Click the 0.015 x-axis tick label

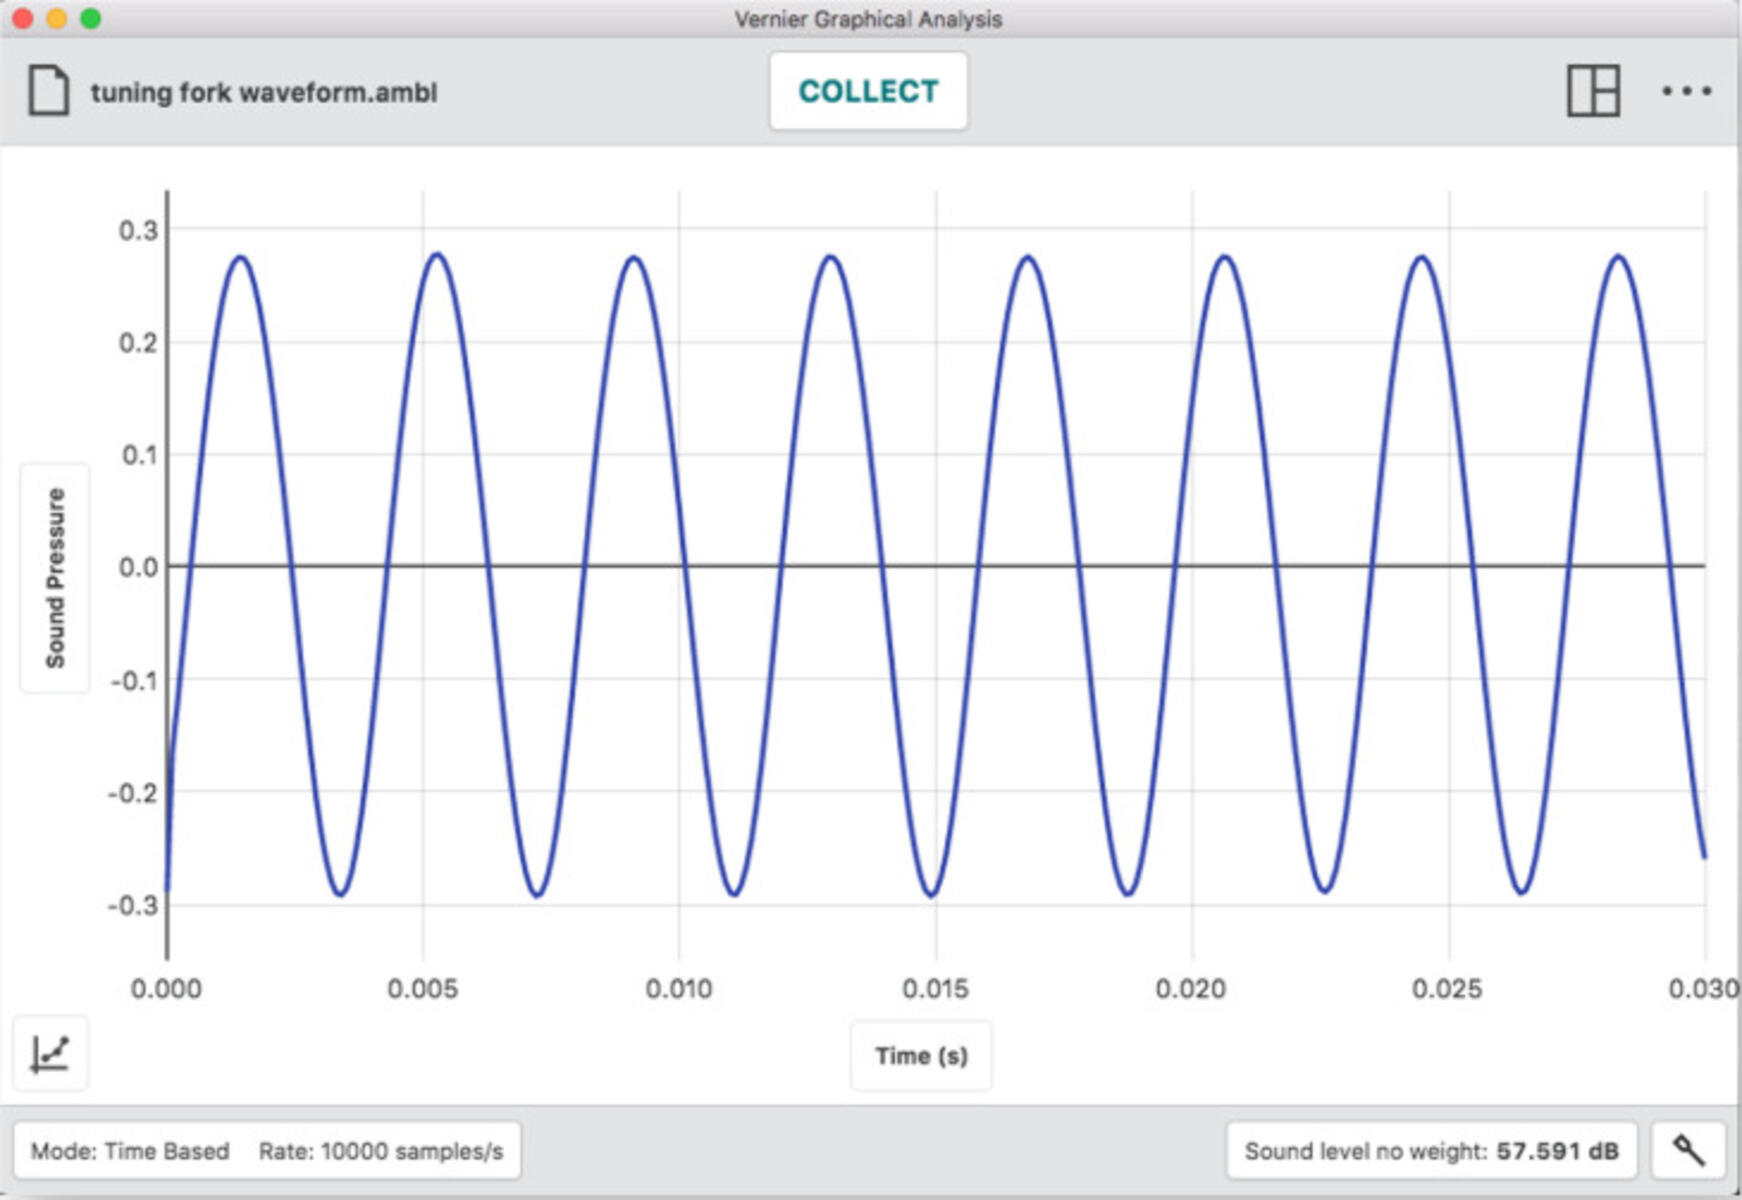(935, 989)
